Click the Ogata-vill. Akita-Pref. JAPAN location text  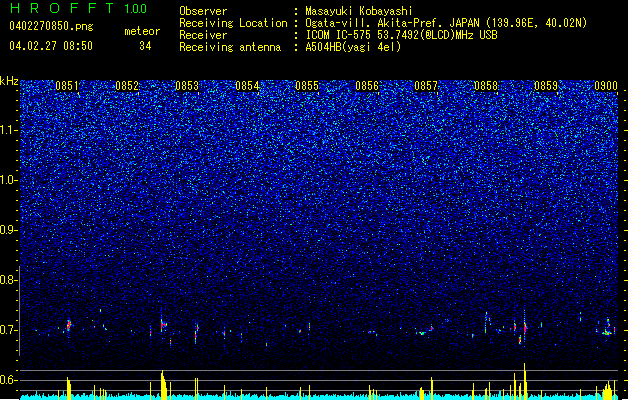446,23
